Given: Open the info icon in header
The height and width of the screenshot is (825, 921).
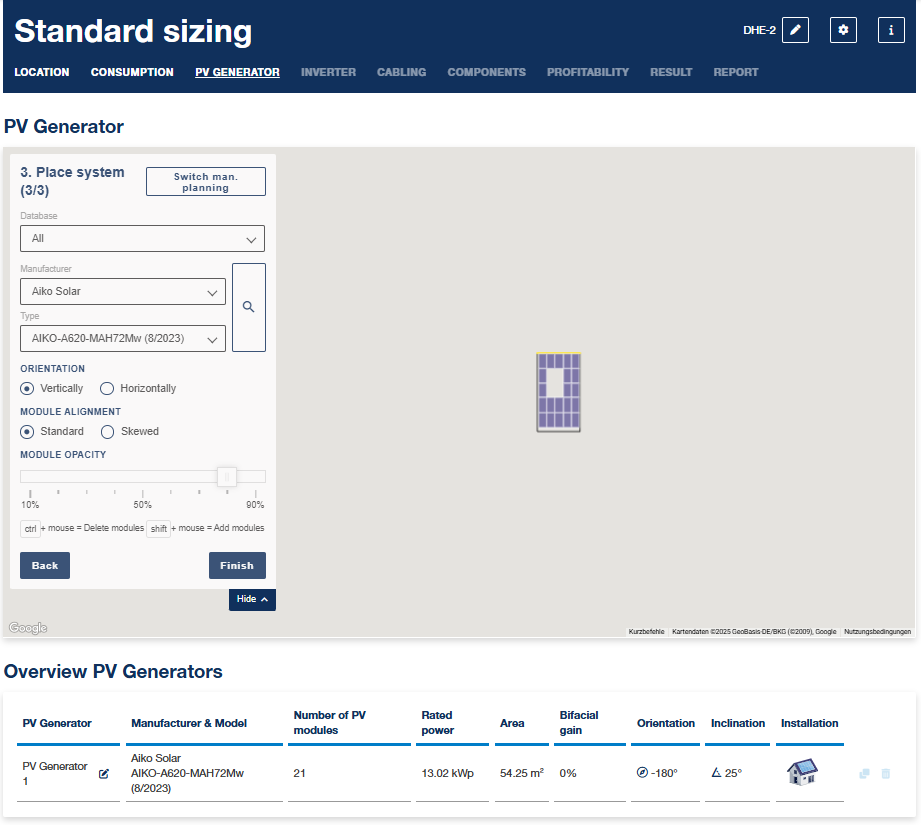Looking at the screenshot, I should click(x=891, y=30).
